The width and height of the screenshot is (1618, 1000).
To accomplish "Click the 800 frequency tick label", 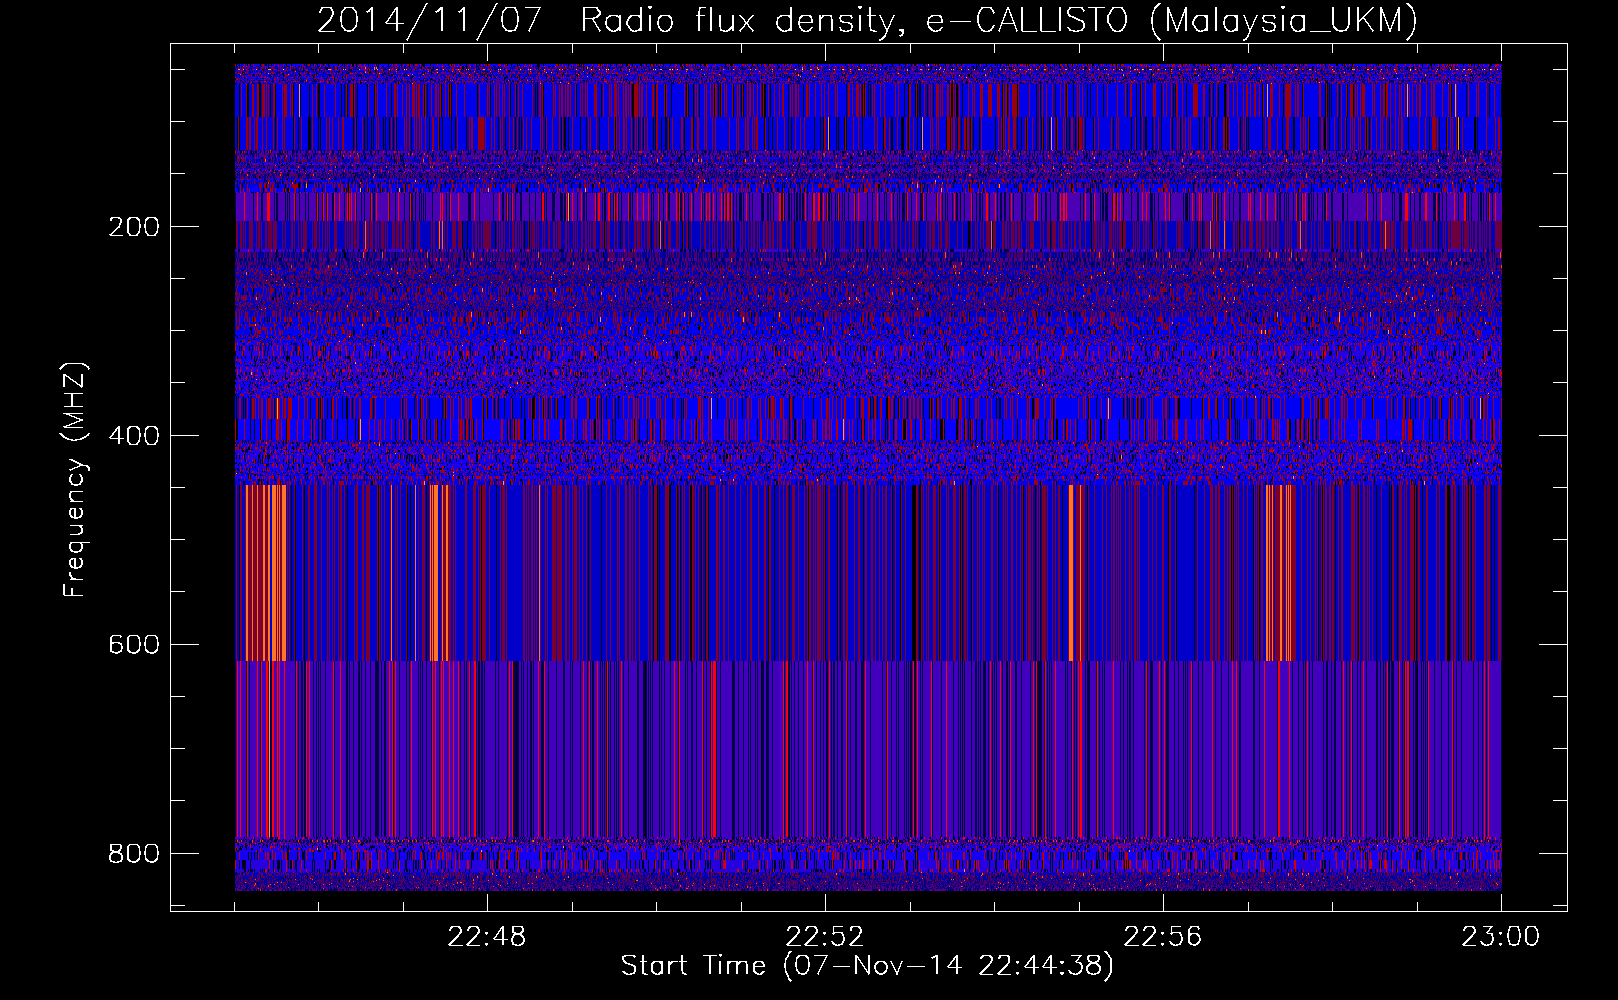I will point(133,854).
